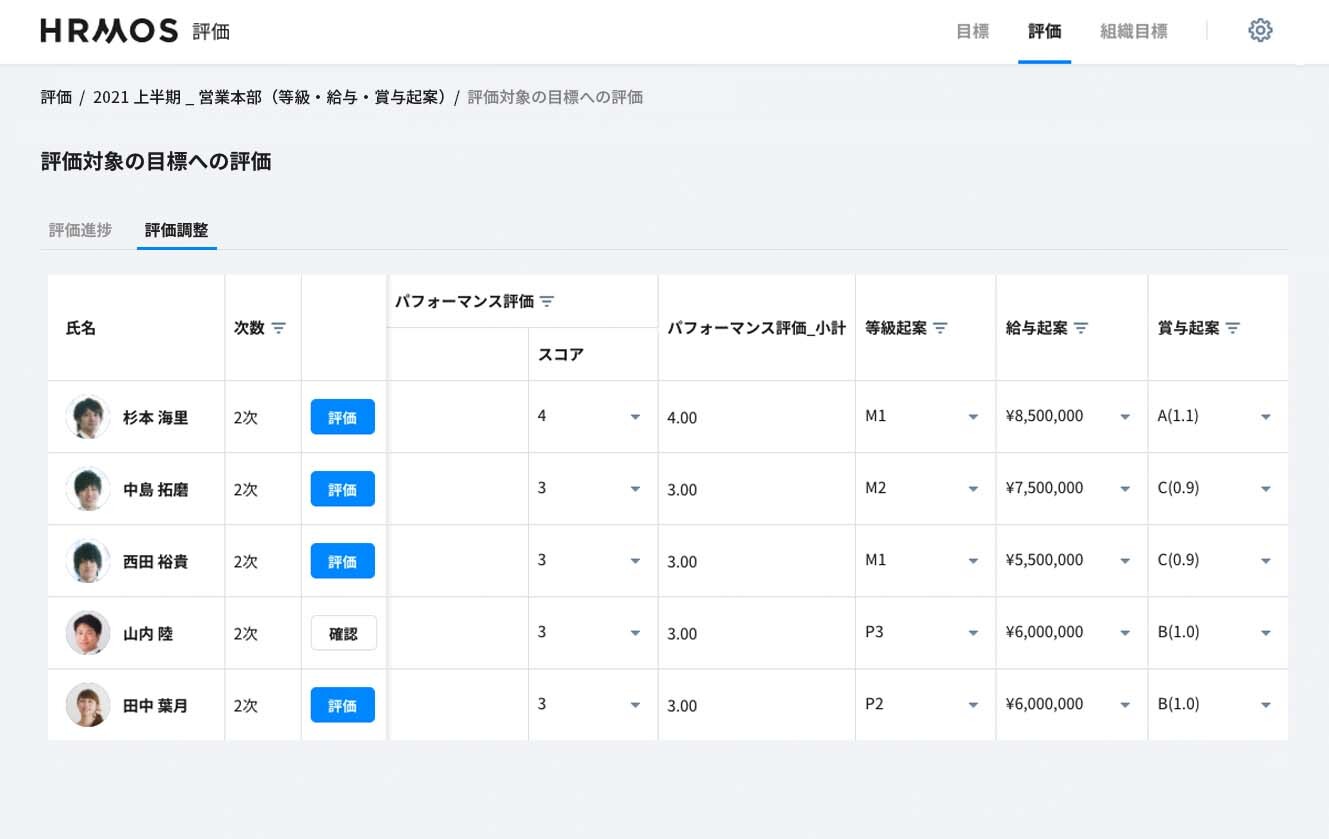Open the P3 grade dropdown for 山内 陸
Screen dimensions: 1329x839
pos(972,633)
